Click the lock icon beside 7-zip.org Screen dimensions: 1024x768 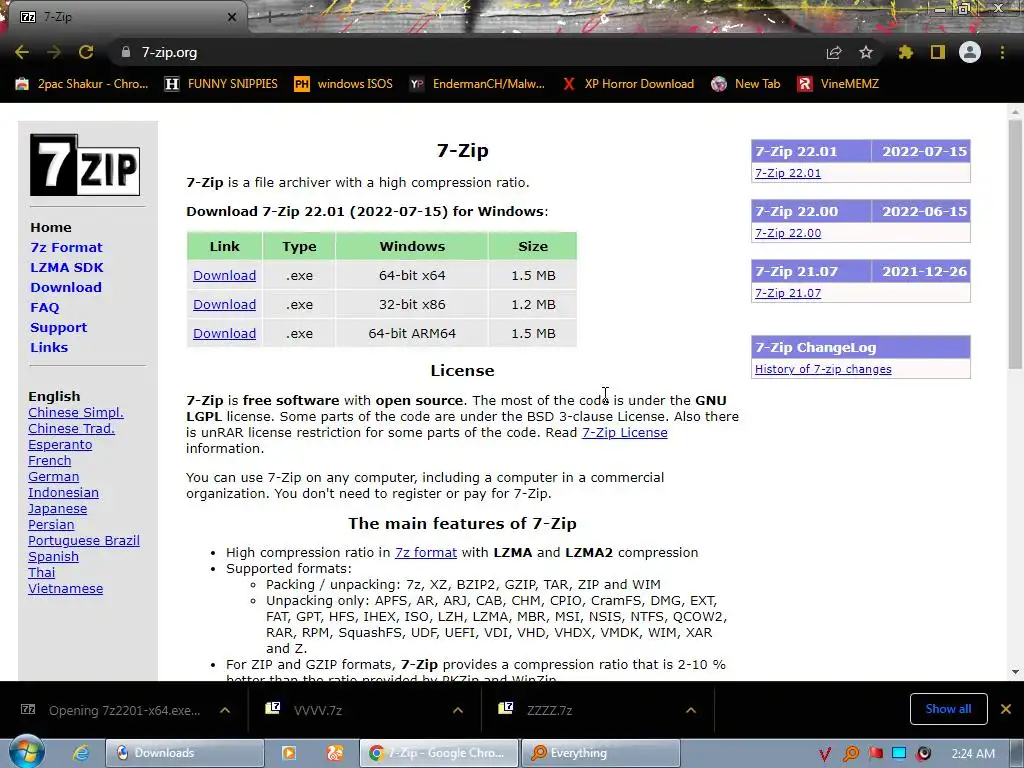[125, 52]
